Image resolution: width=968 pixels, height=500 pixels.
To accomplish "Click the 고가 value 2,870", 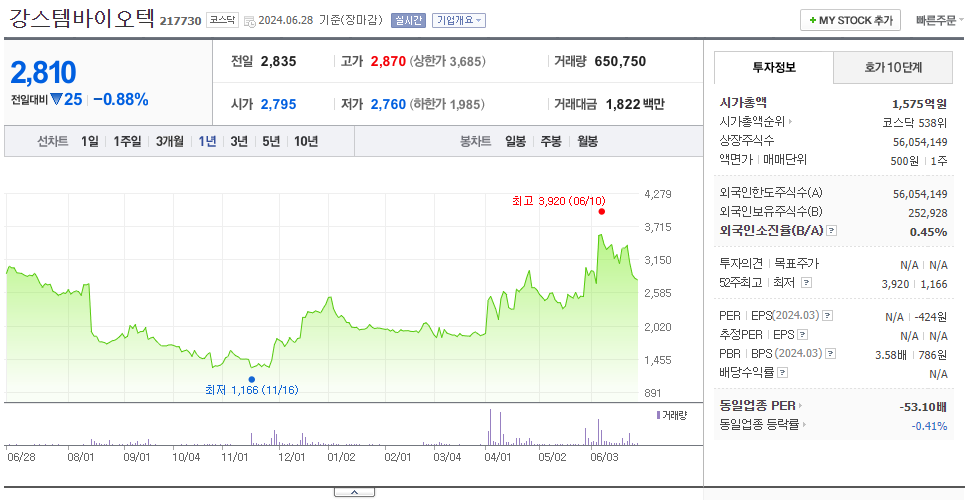I will 388,61.
